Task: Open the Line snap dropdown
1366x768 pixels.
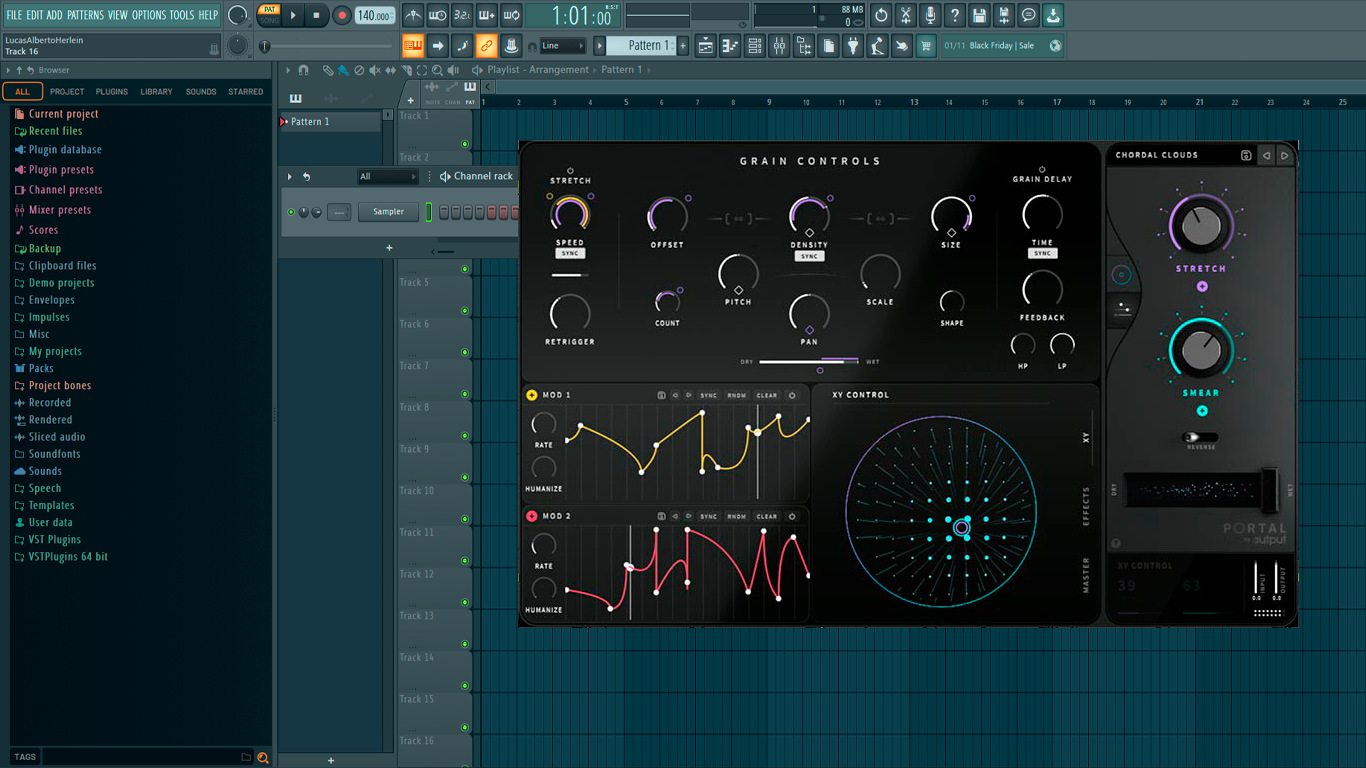Action: pos(563,46)
